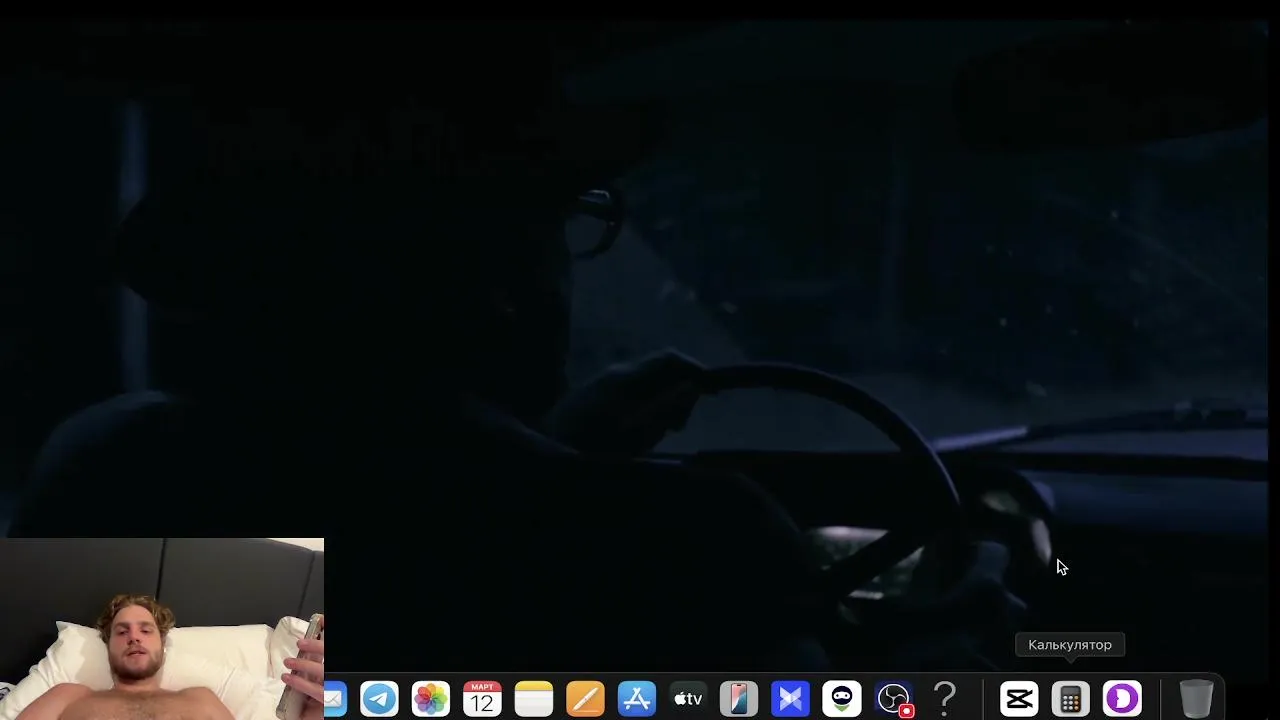Open the ninja face app icon
Viewport: 1280px width, 720px height.
pyautogui.click(x=842, y=698)
